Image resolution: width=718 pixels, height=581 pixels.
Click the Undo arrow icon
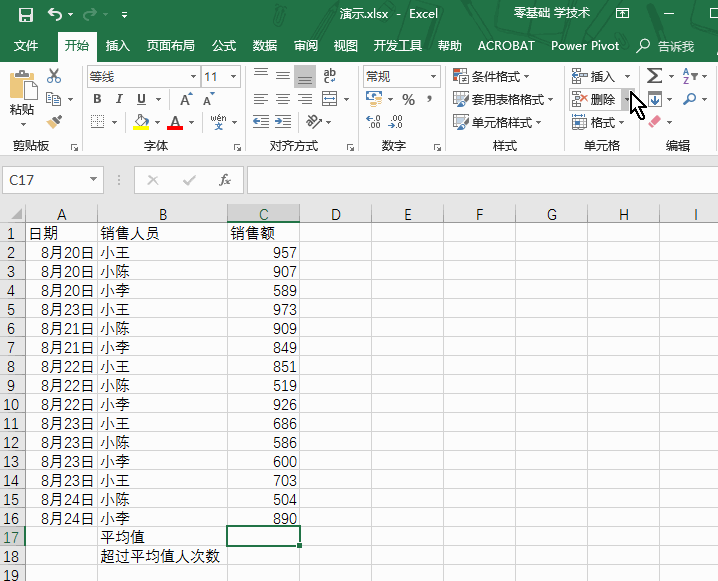[54, 15]
